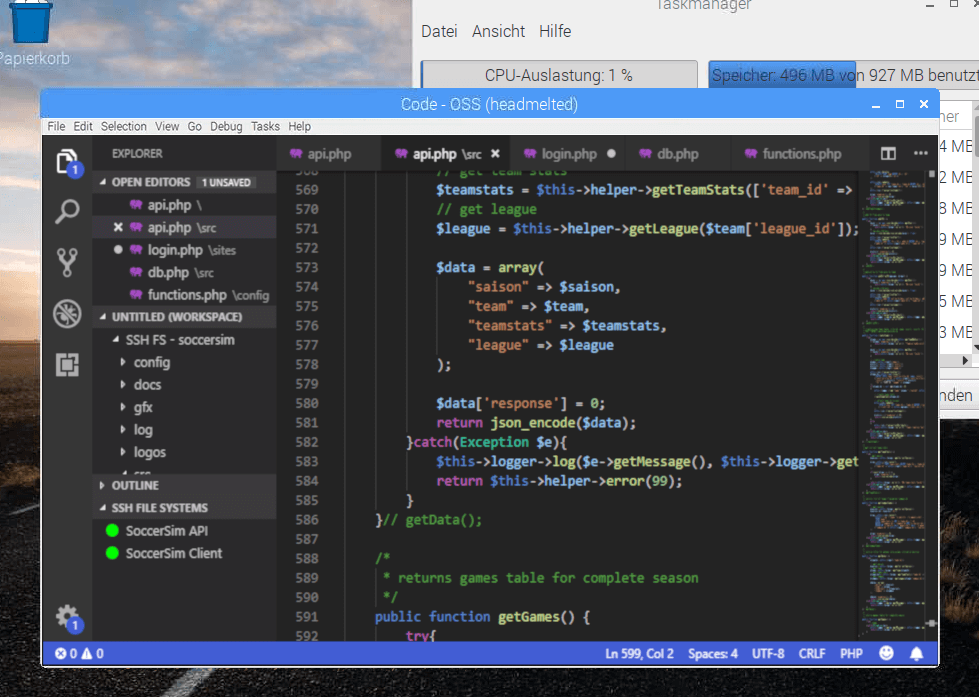The height and width of the screenshot is (697, 979).
Task: Open the Debug menu
Action: pos(226,126)
